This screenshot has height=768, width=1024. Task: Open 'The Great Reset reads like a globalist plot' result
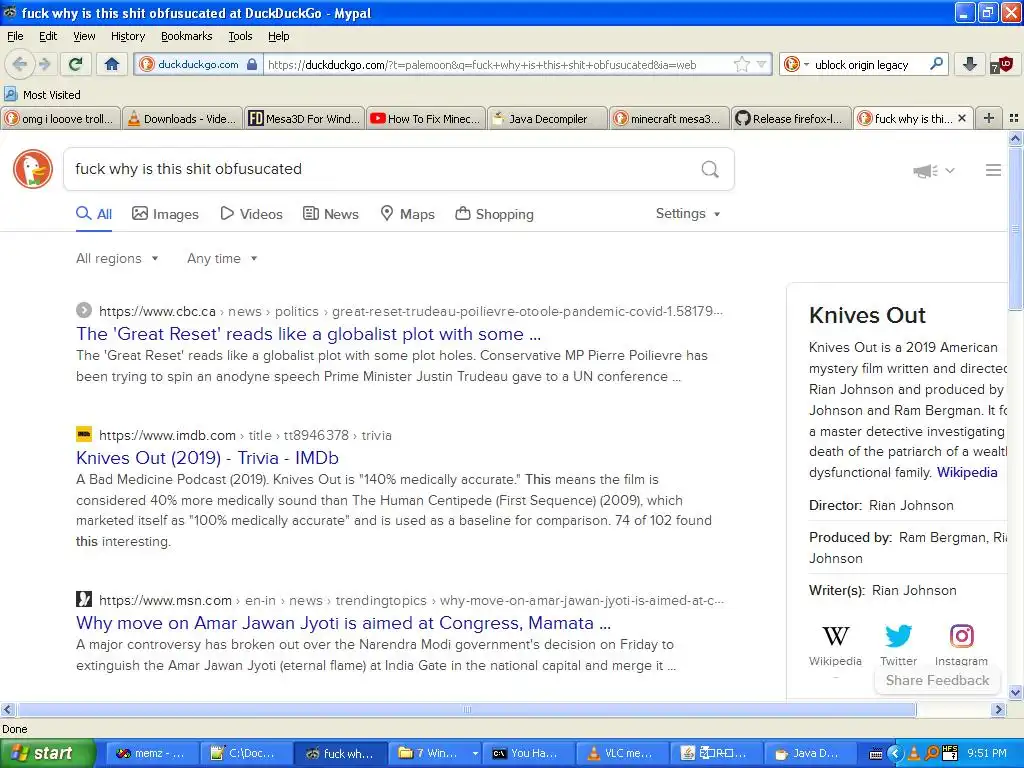click(x=308, y=334)
